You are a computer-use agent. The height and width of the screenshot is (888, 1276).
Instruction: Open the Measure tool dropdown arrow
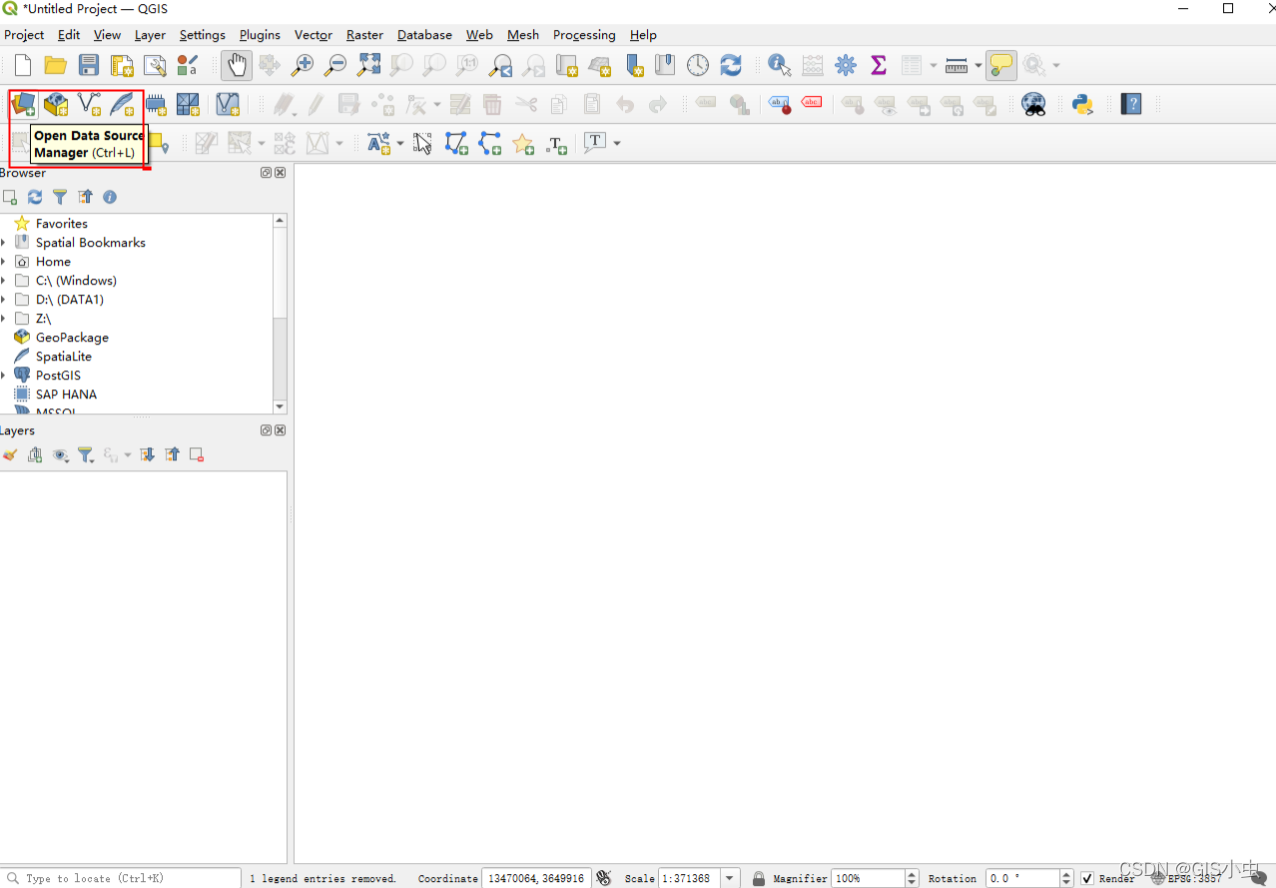978,66
